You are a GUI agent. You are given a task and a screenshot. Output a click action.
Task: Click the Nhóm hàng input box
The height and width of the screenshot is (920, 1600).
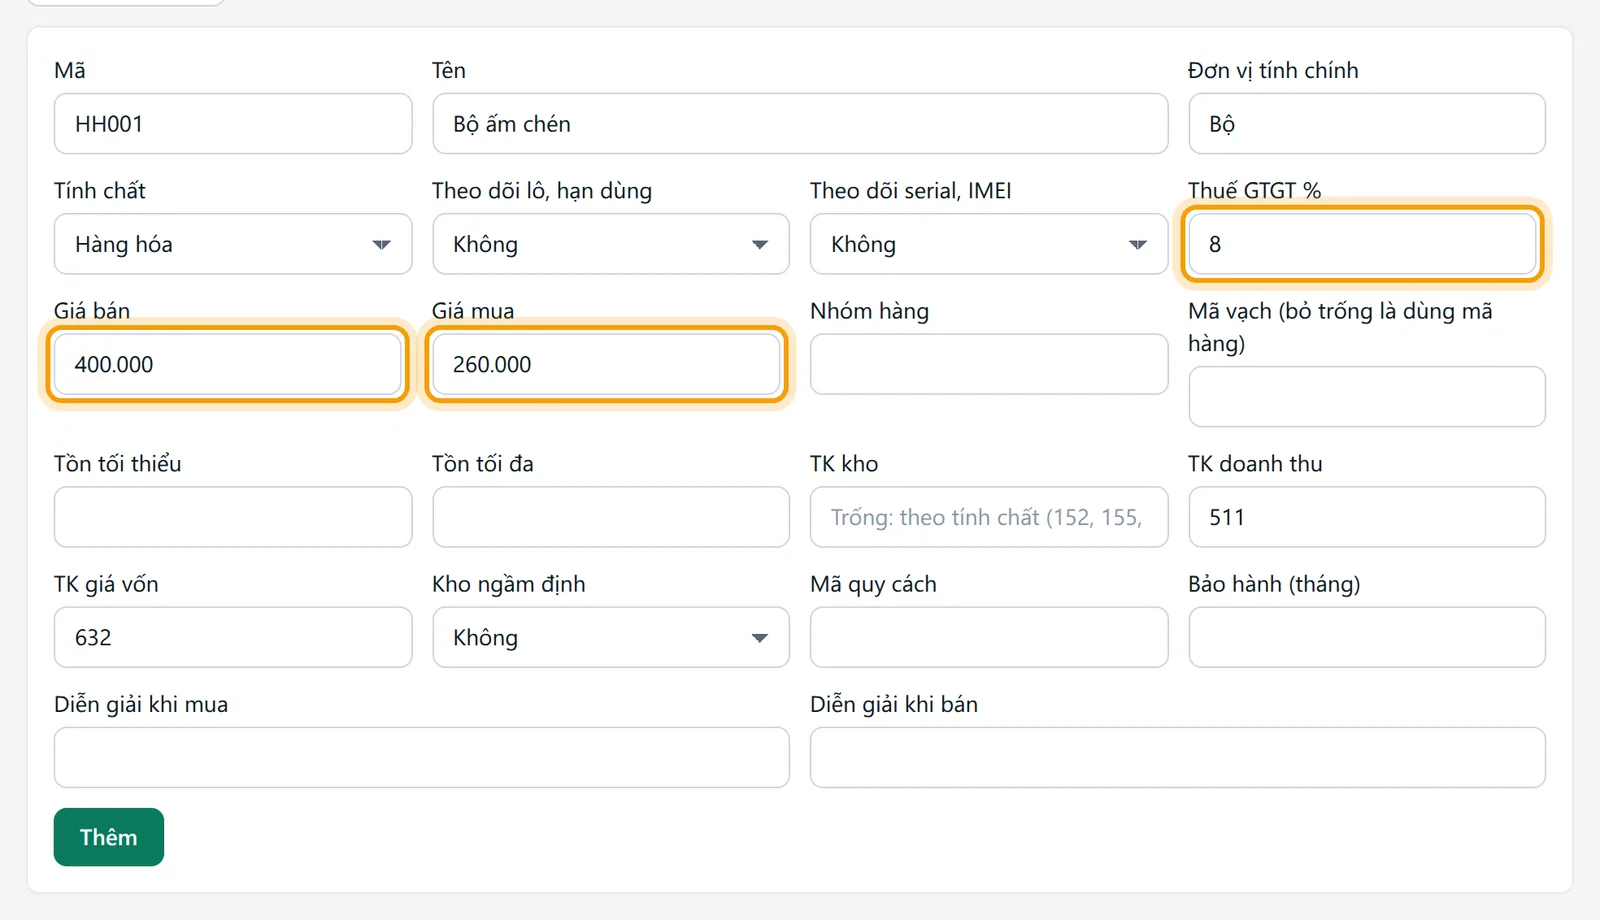989,364
